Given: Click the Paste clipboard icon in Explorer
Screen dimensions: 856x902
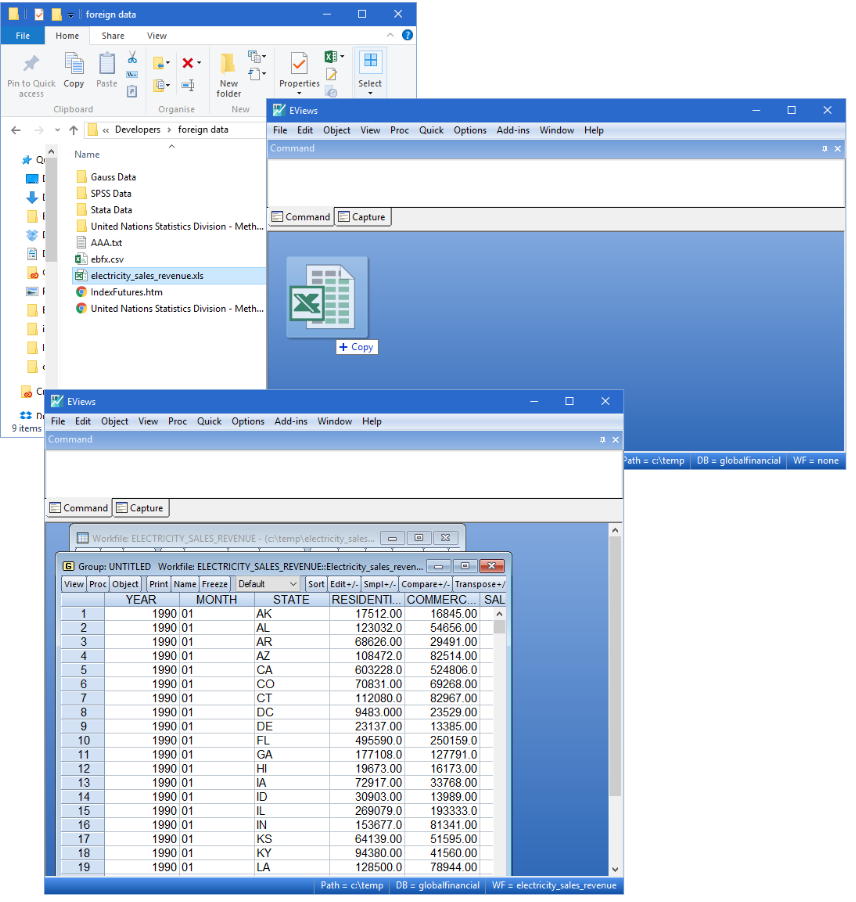Looking at the screenshot, I should (107, 63).
